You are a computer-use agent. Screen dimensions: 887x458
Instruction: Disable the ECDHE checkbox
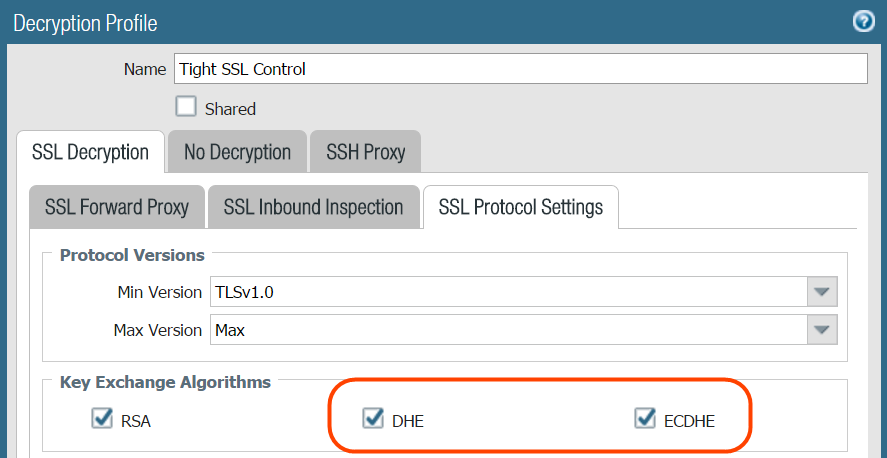(x=645, y=418)
